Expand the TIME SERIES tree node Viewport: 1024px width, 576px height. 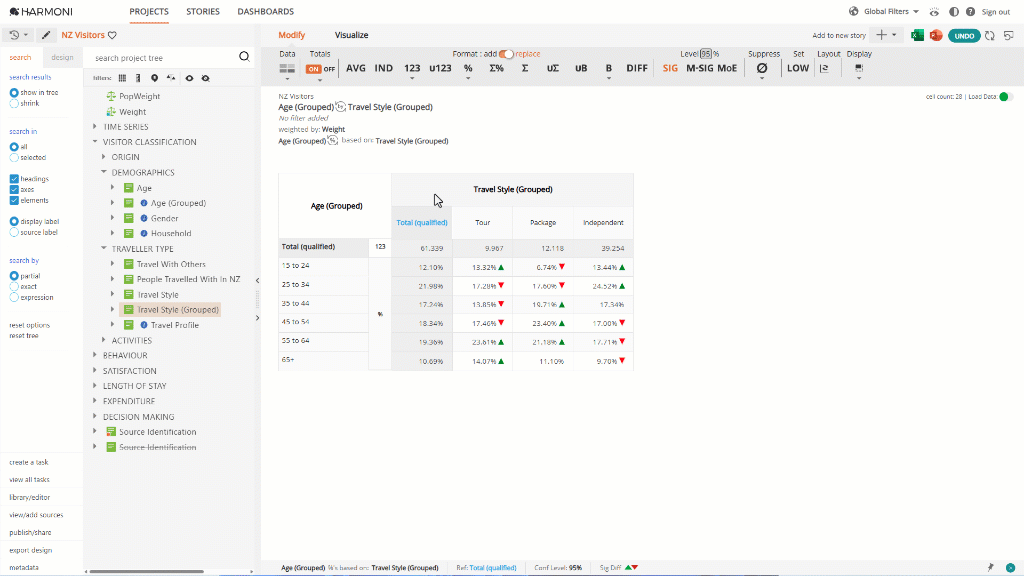[95, 127]
